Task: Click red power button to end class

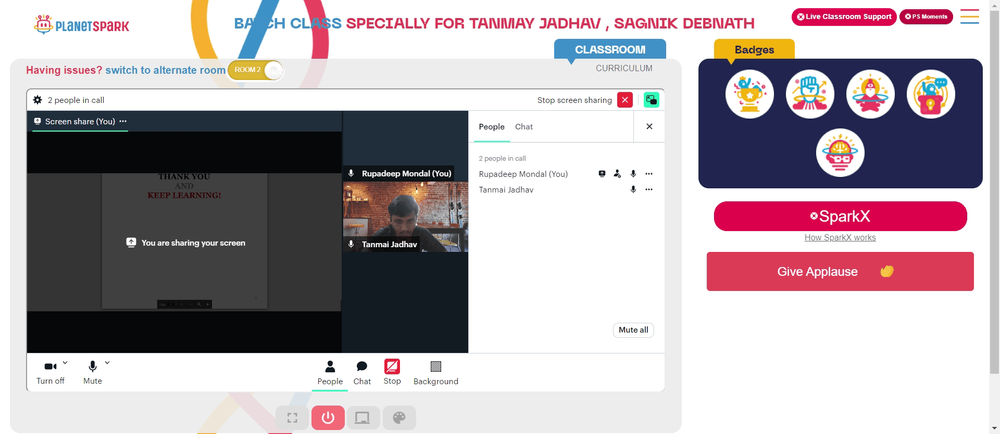Action: click(x=328, y=418)
